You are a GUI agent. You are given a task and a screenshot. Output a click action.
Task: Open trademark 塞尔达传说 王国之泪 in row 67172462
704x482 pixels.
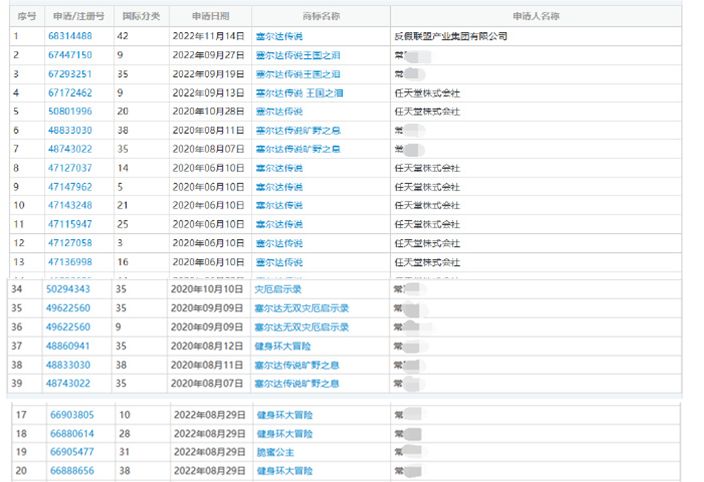click(x=299, y=93)
